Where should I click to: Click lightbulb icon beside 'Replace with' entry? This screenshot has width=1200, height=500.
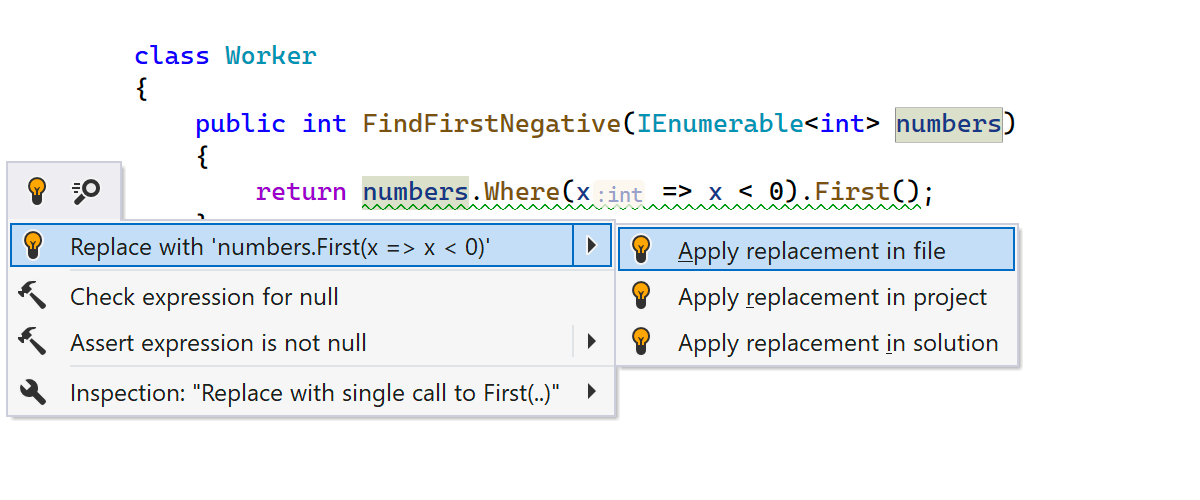pyautogui.click(x=33, y=246)
